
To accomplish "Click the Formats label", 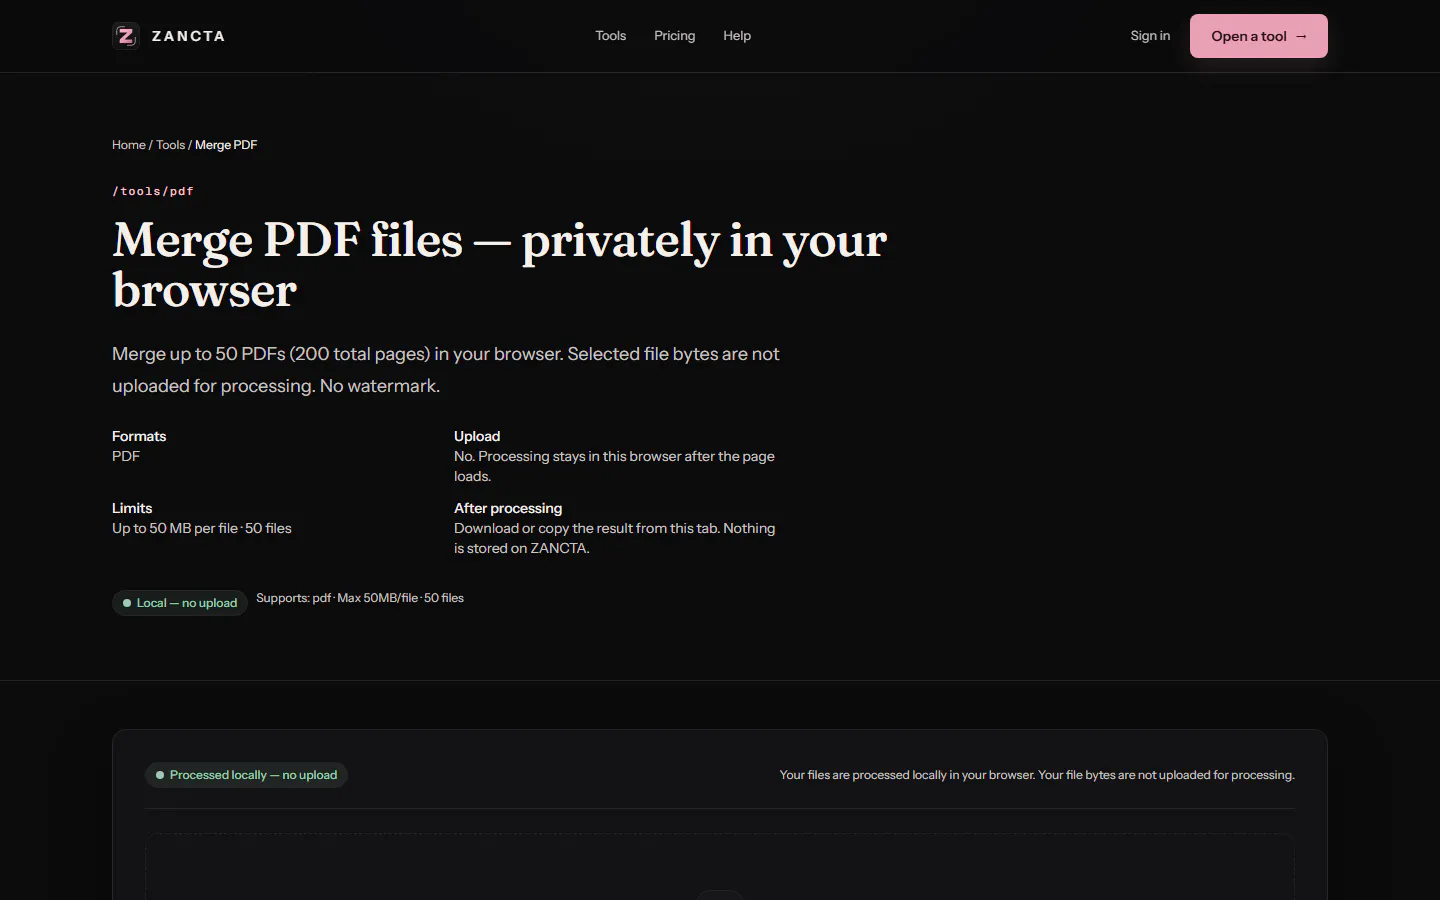I will point(139,436).
